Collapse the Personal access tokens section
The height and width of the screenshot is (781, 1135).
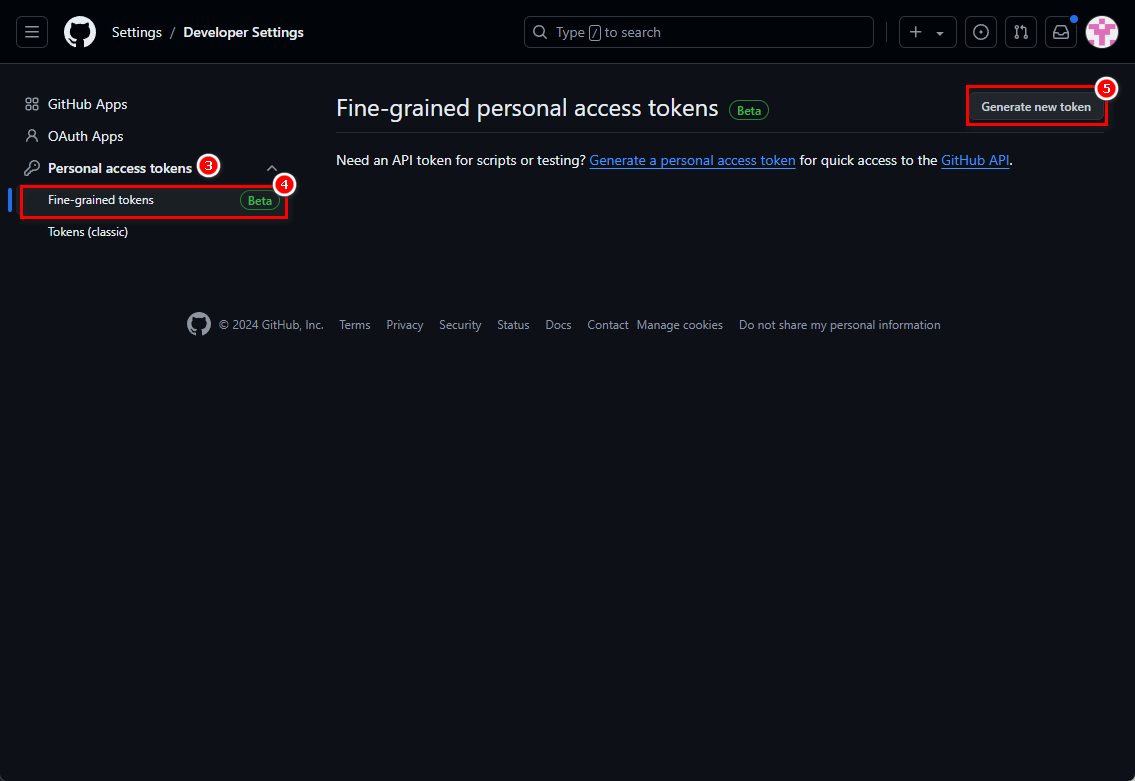pyautogui.click(x=272, y=168)
